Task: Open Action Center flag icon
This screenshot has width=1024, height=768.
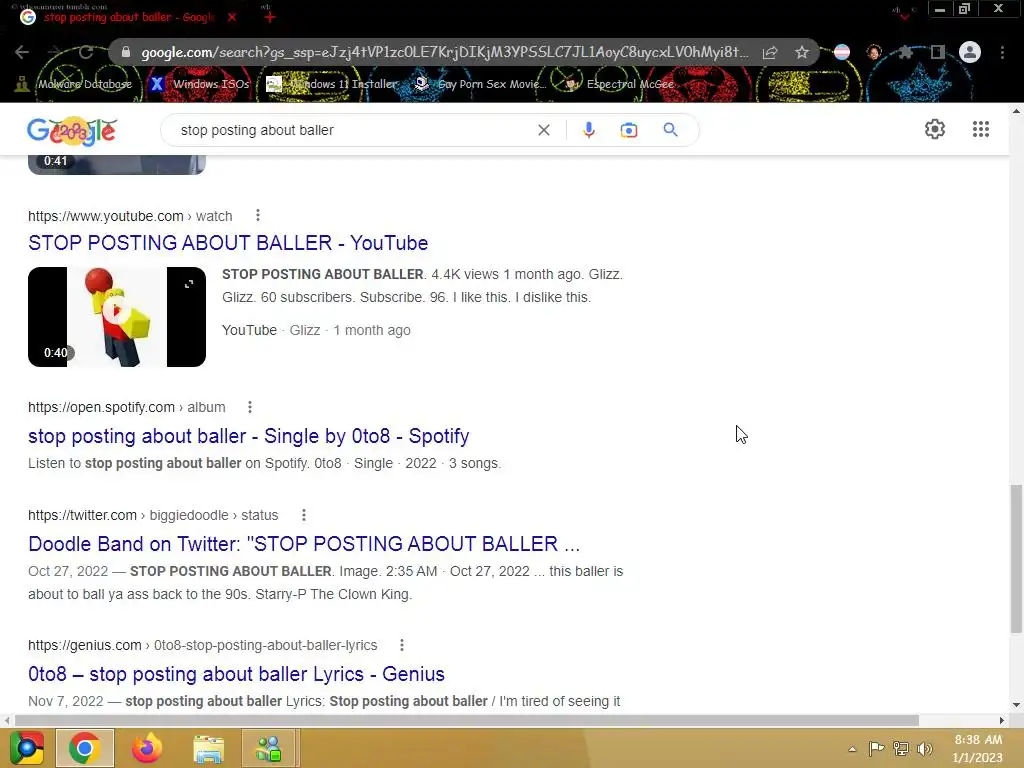Action: [876, 748]
